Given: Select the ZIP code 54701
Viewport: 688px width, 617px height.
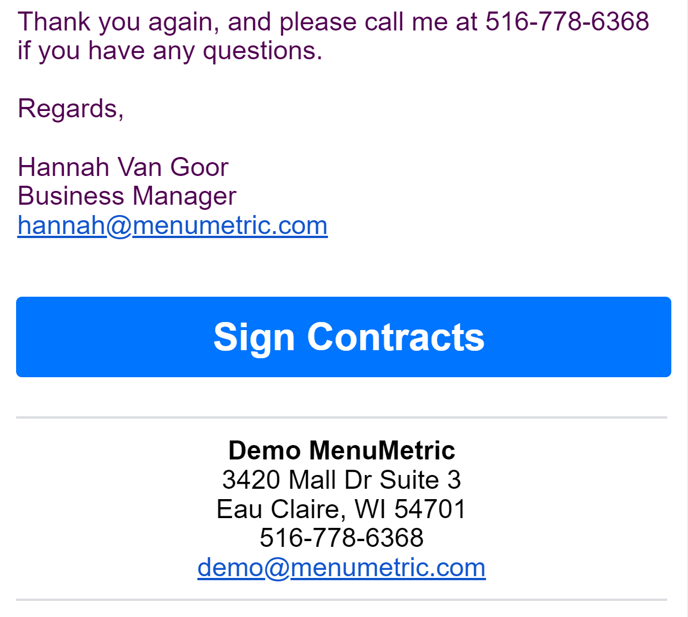Looking at the screenshot, I should pos(430,509).
